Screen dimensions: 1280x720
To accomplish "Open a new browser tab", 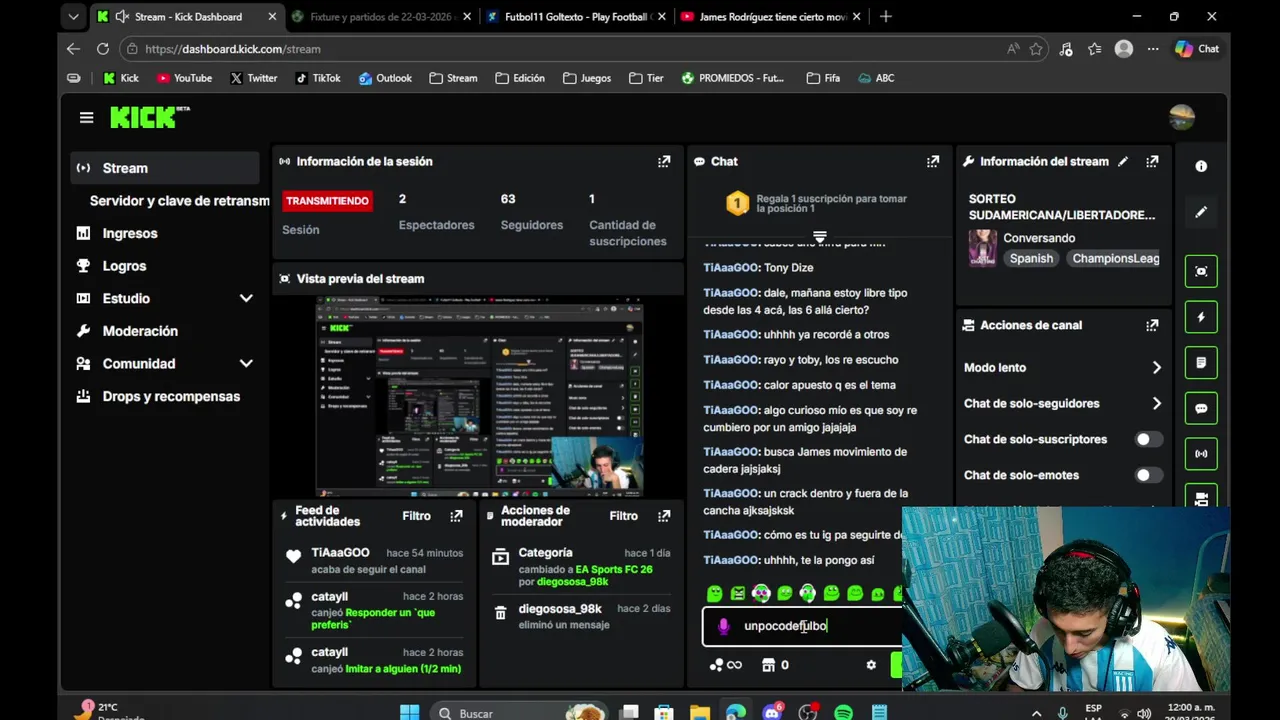I will click(886, 17).
